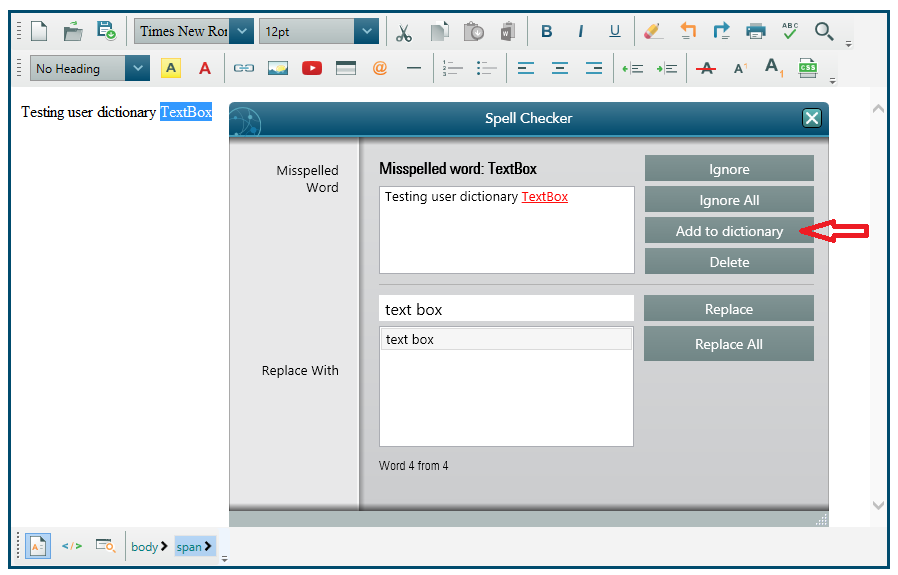This screenshot has height=575, width=898.
Task: Open the Times New Roman font dropdown
Action: [x=241, y=31]
